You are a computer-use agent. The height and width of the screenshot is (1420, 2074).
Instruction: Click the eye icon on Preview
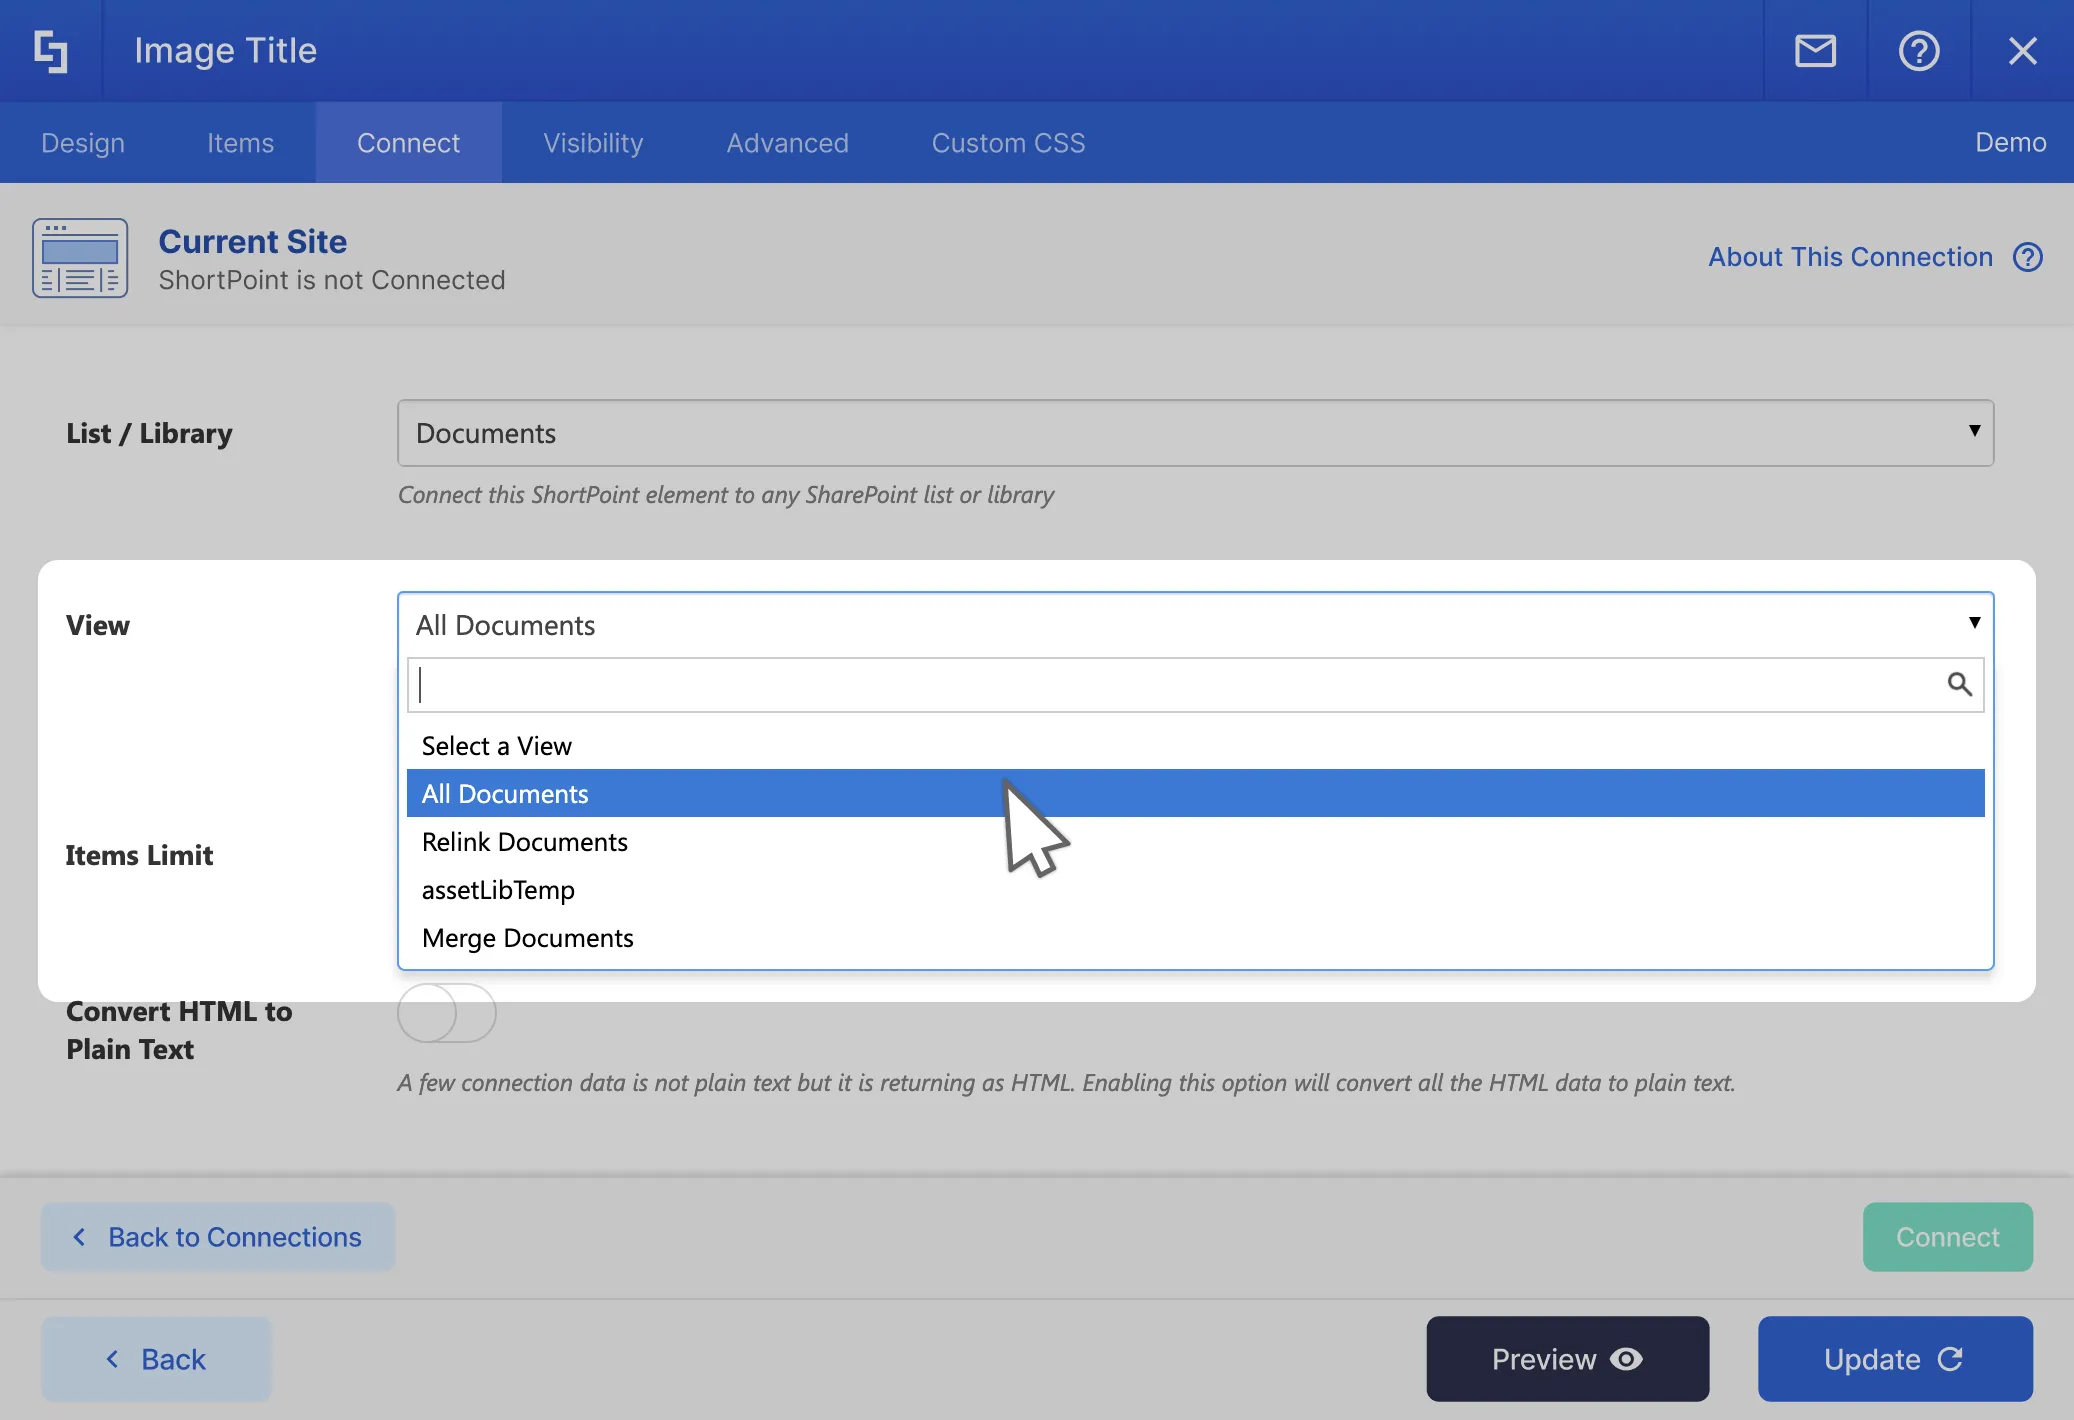click(1627, 1359)
